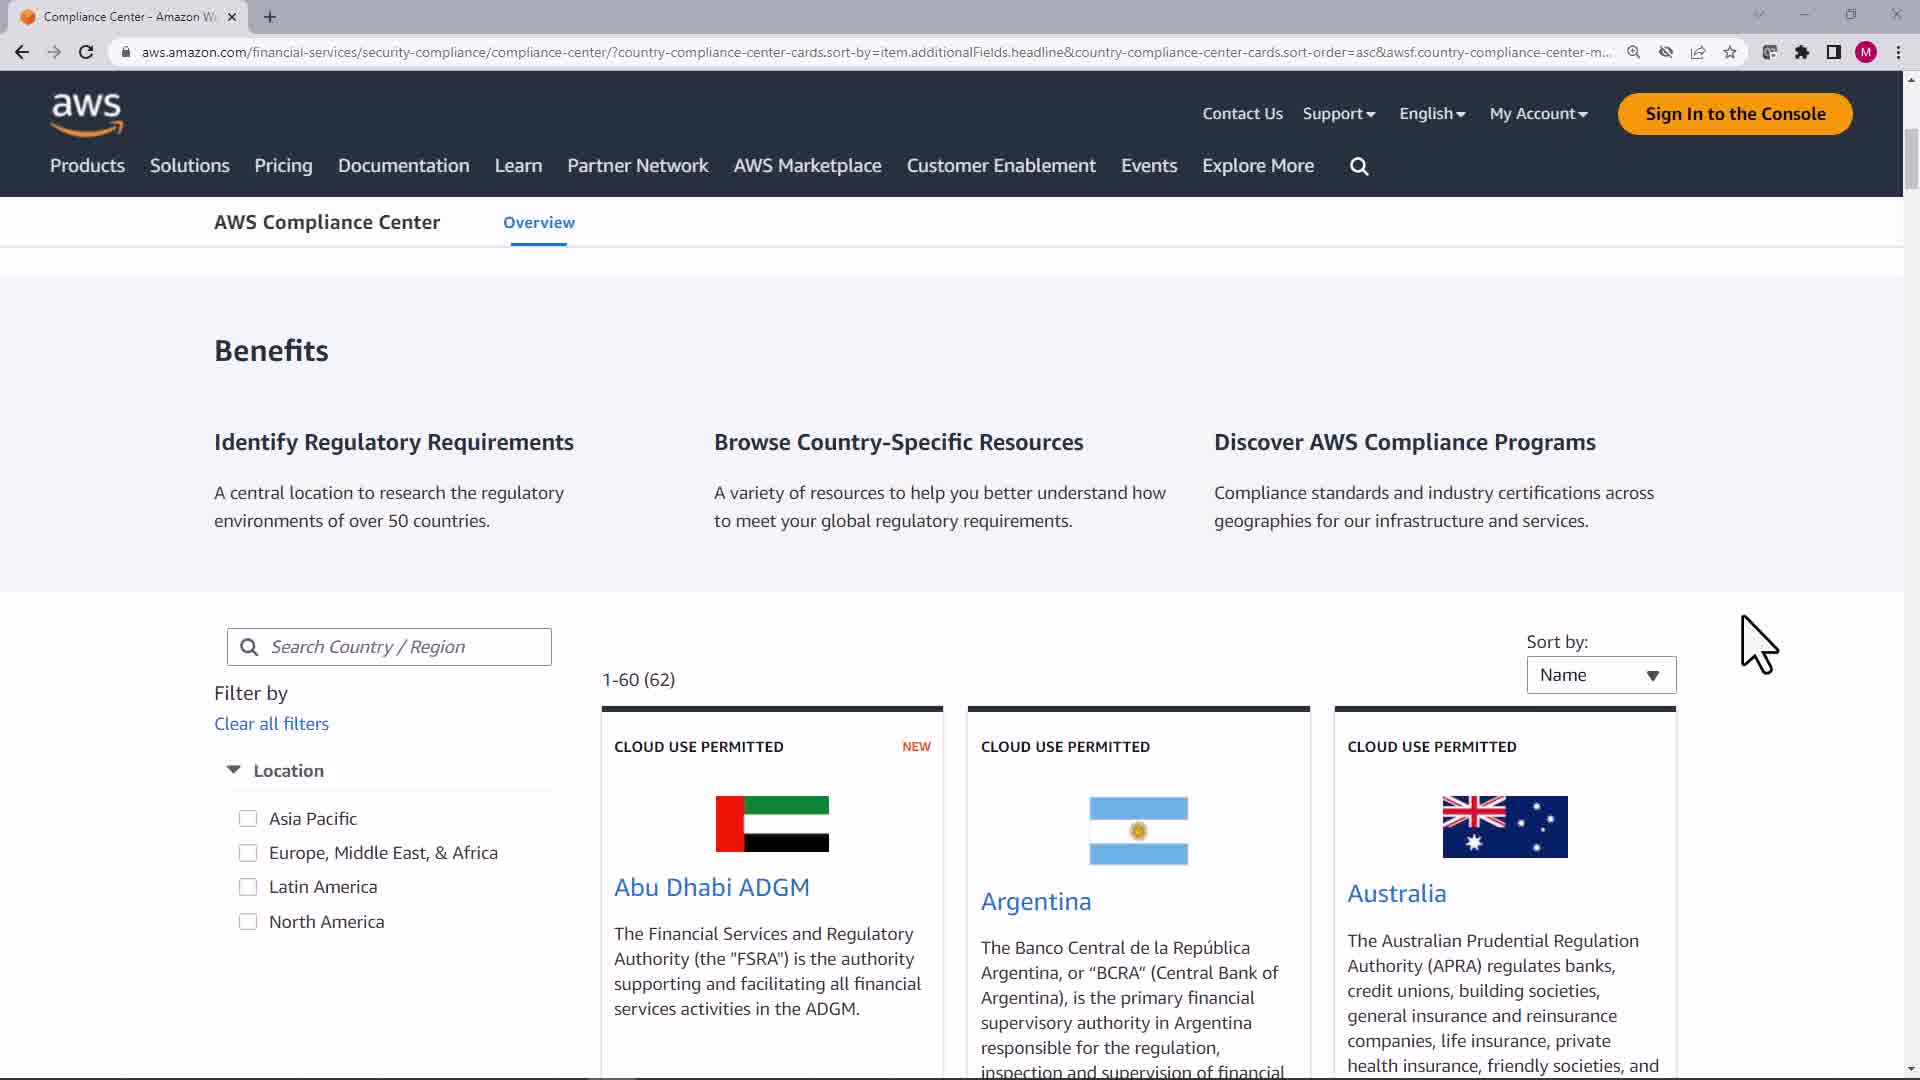Check the Asia Pacific filter
This screenshot has height=1080, width=1920.
pyautogui.click(x=248, y=819)
